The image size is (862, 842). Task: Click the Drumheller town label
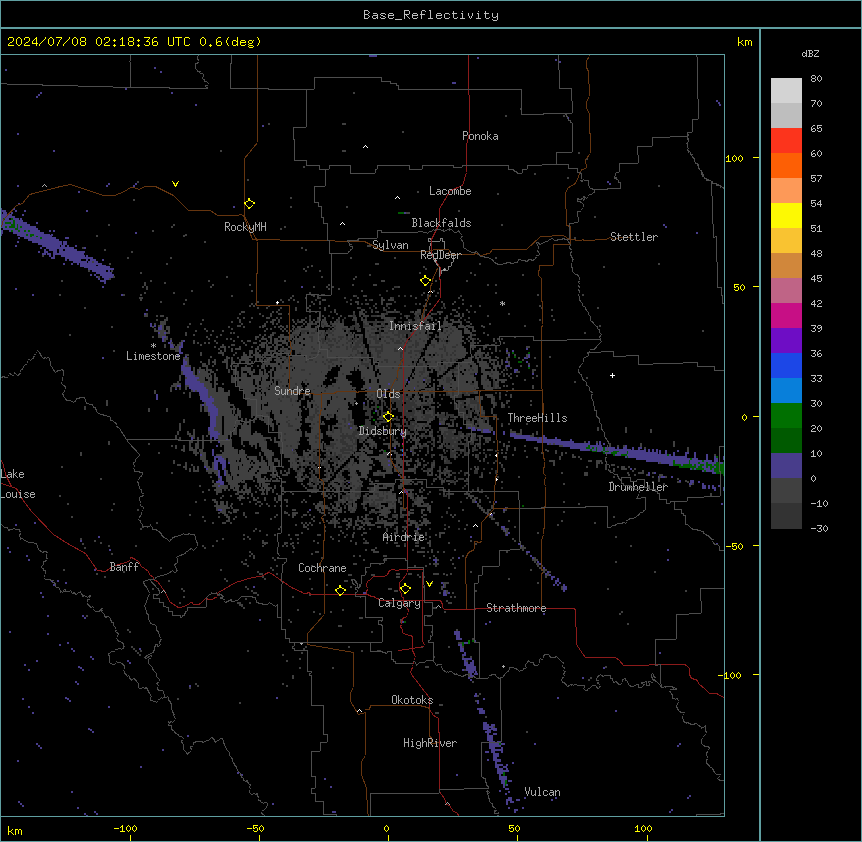pos(638,487)
